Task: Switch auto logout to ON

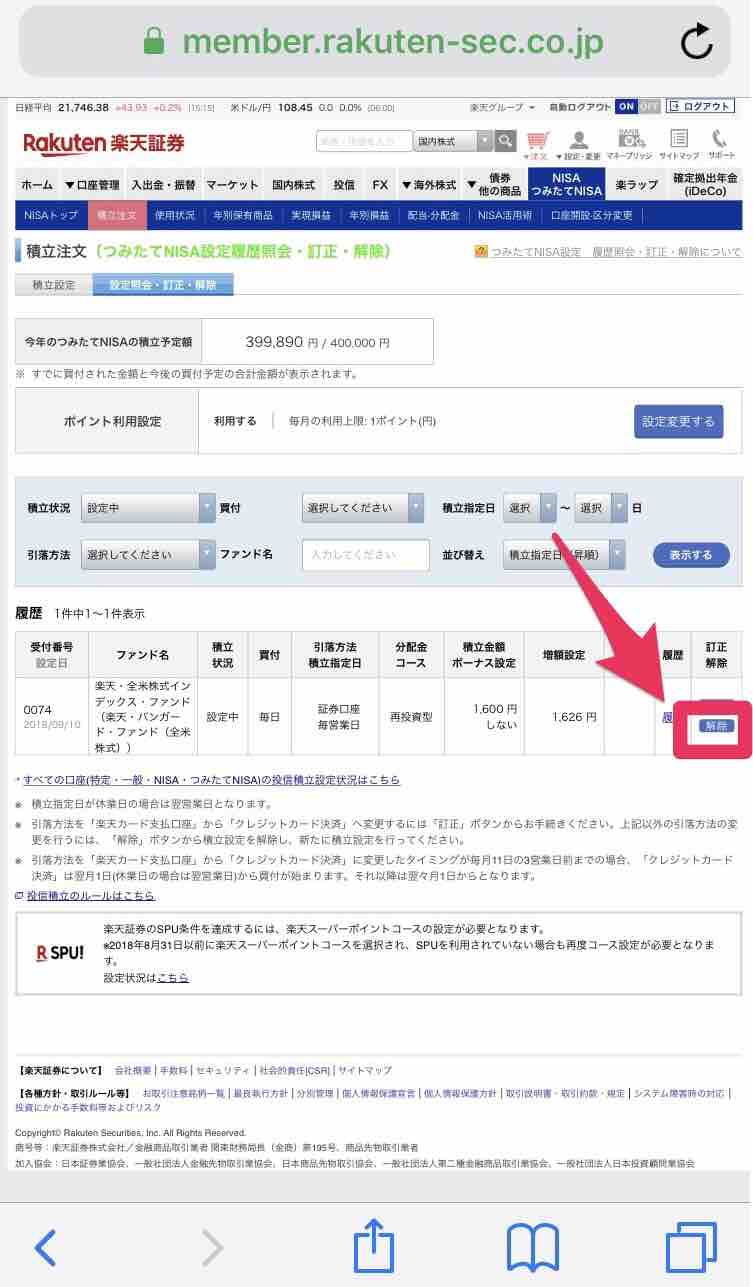Action: tap(626, 106)
